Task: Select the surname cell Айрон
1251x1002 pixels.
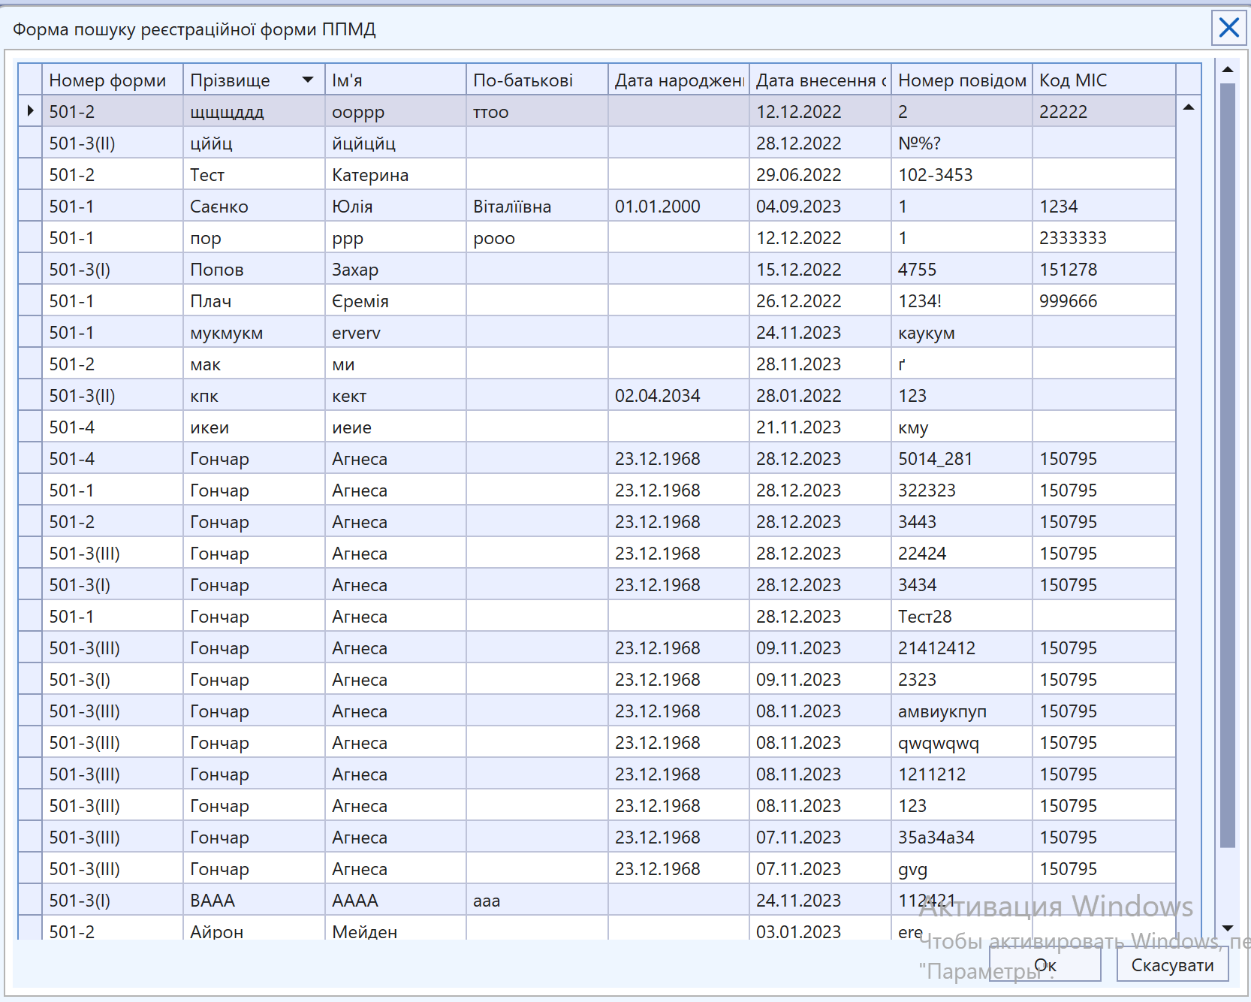Action: point(254,930)
